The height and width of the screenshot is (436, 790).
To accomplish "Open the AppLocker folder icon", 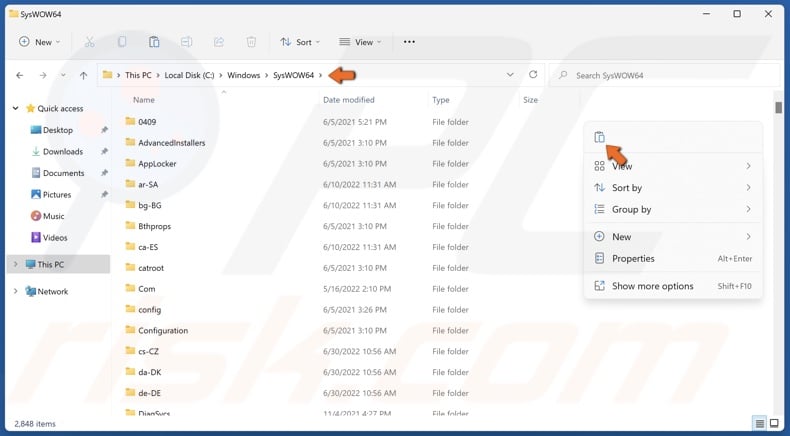I will [x=130, y=163].
